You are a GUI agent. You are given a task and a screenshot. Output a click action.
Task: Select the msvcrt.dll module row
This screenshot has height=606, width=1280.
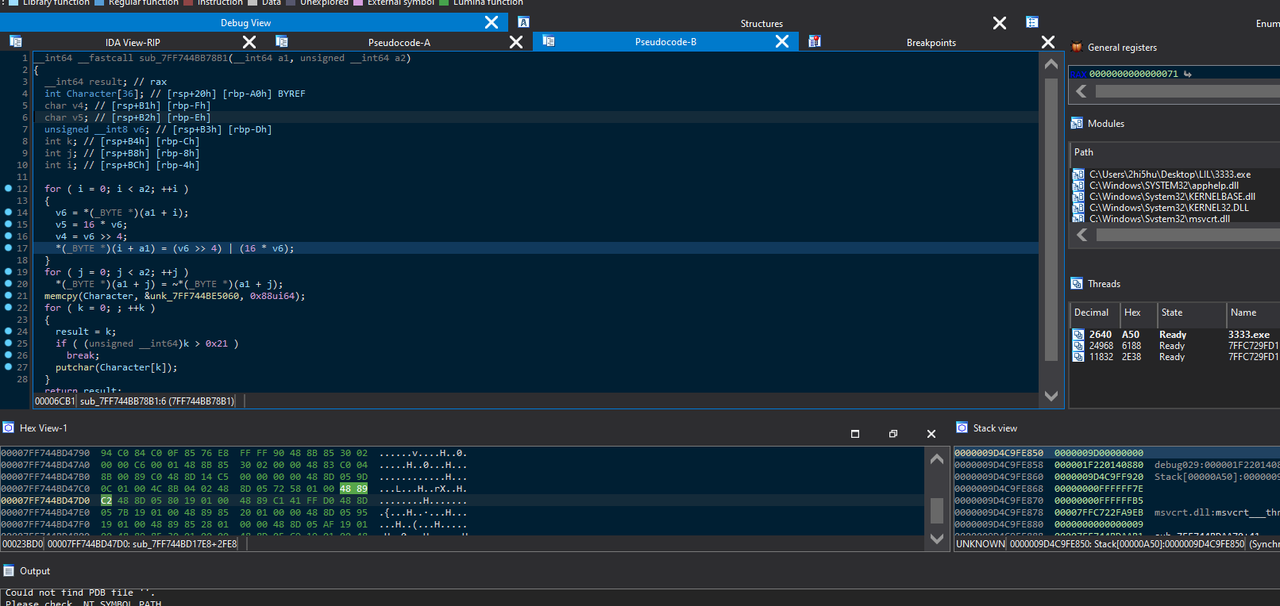1175,219
